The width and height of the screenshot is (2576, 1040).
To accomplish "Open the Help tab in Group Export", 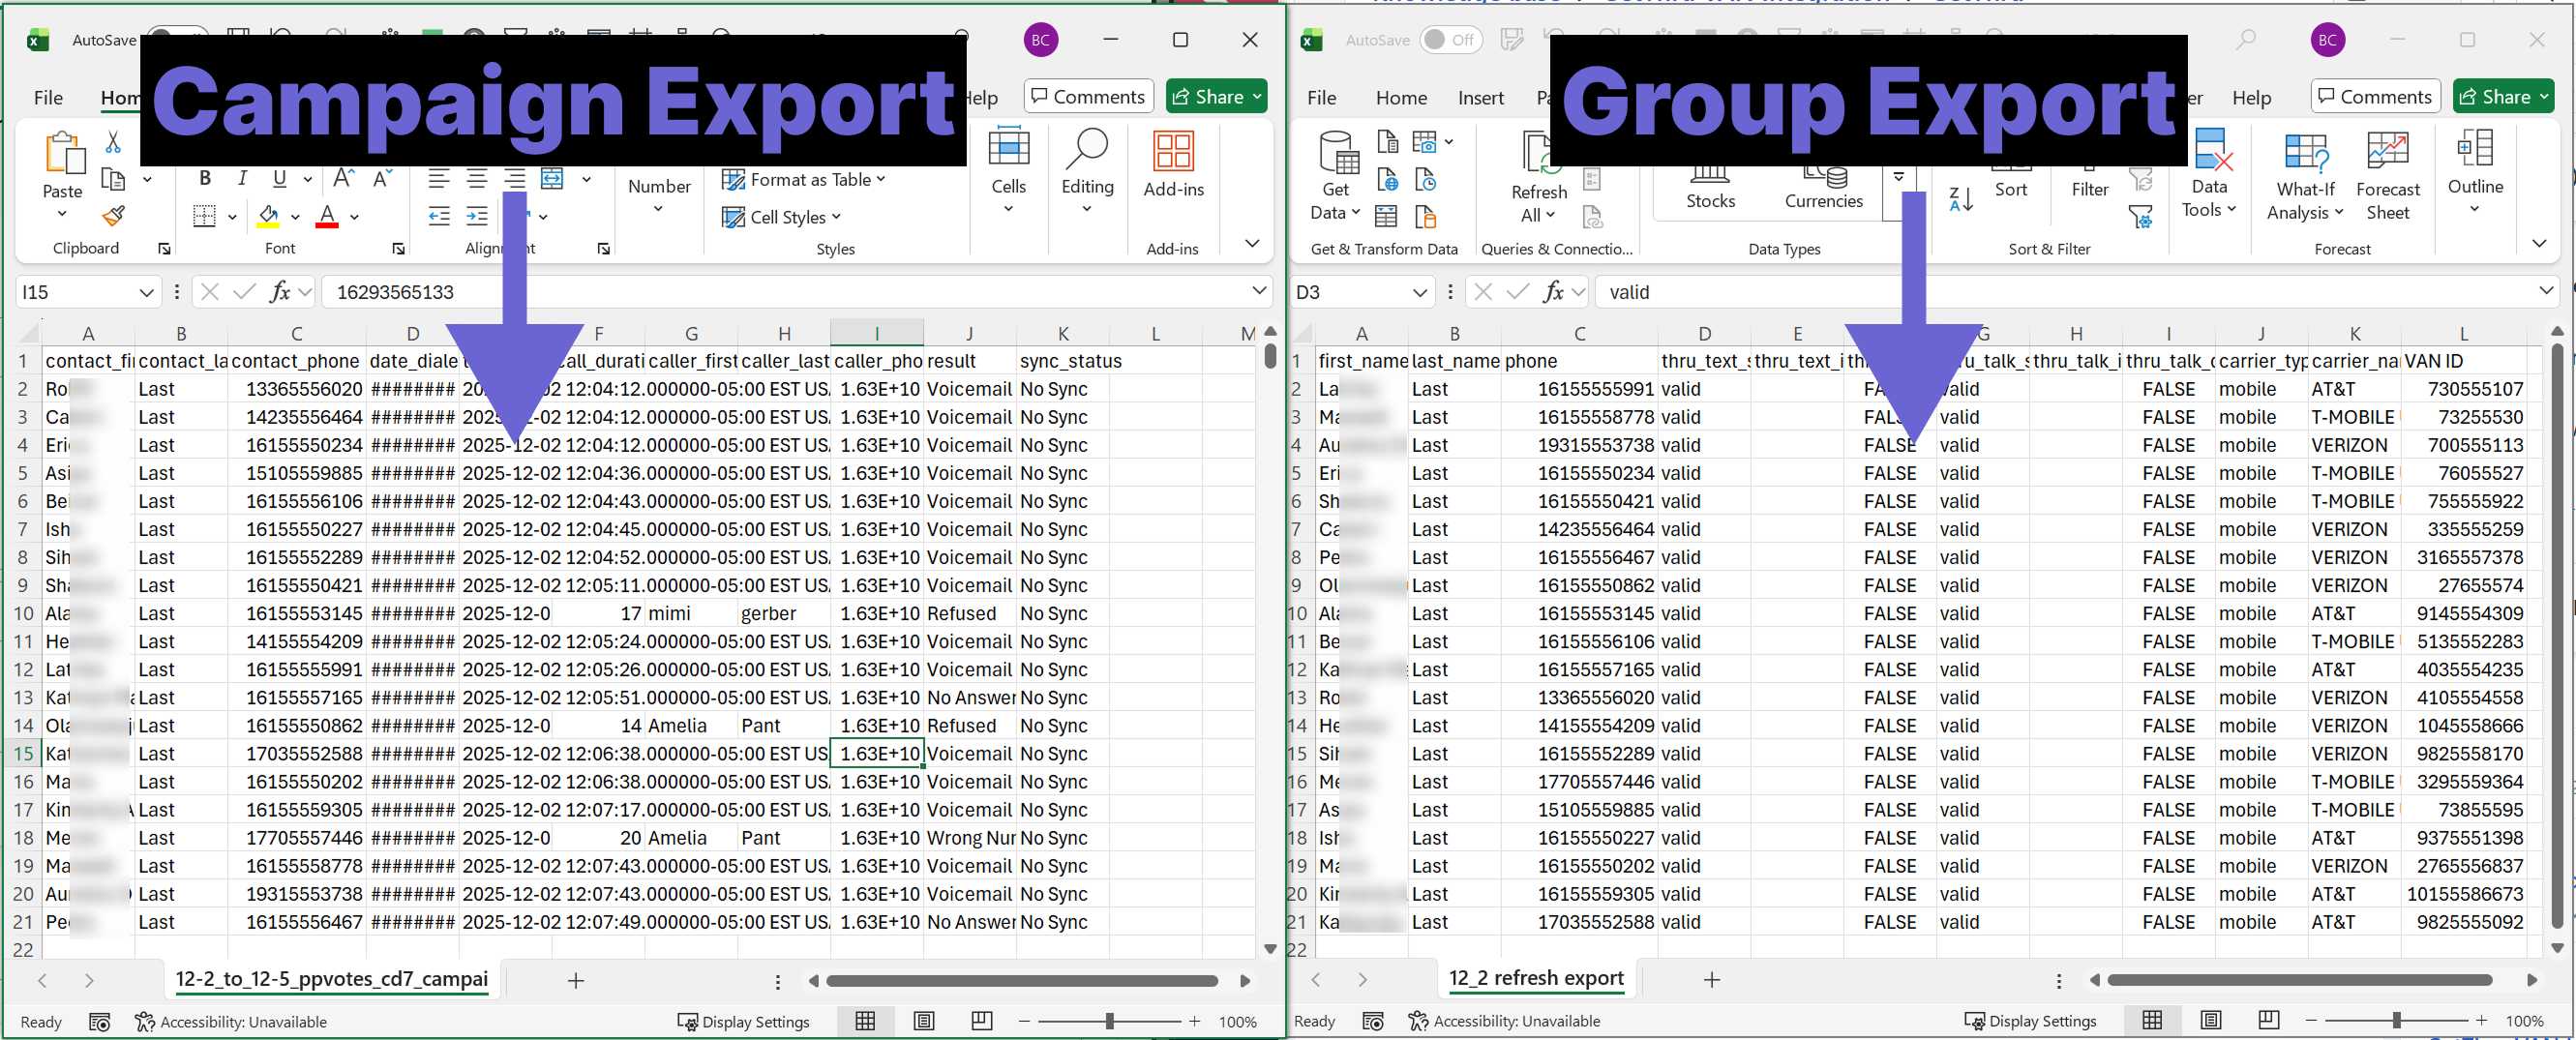I will click(2251, 97).
